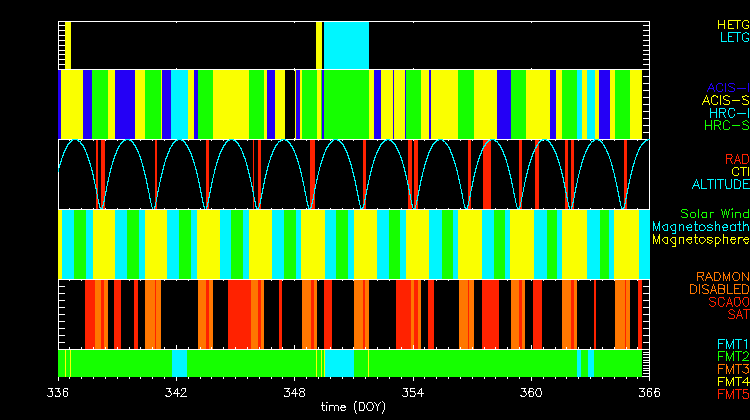Image resolution: width=750 pixels, height=420 pixels.
Task: Click the large cyan LETG block in top panel
Action: (x=346, y=45)
